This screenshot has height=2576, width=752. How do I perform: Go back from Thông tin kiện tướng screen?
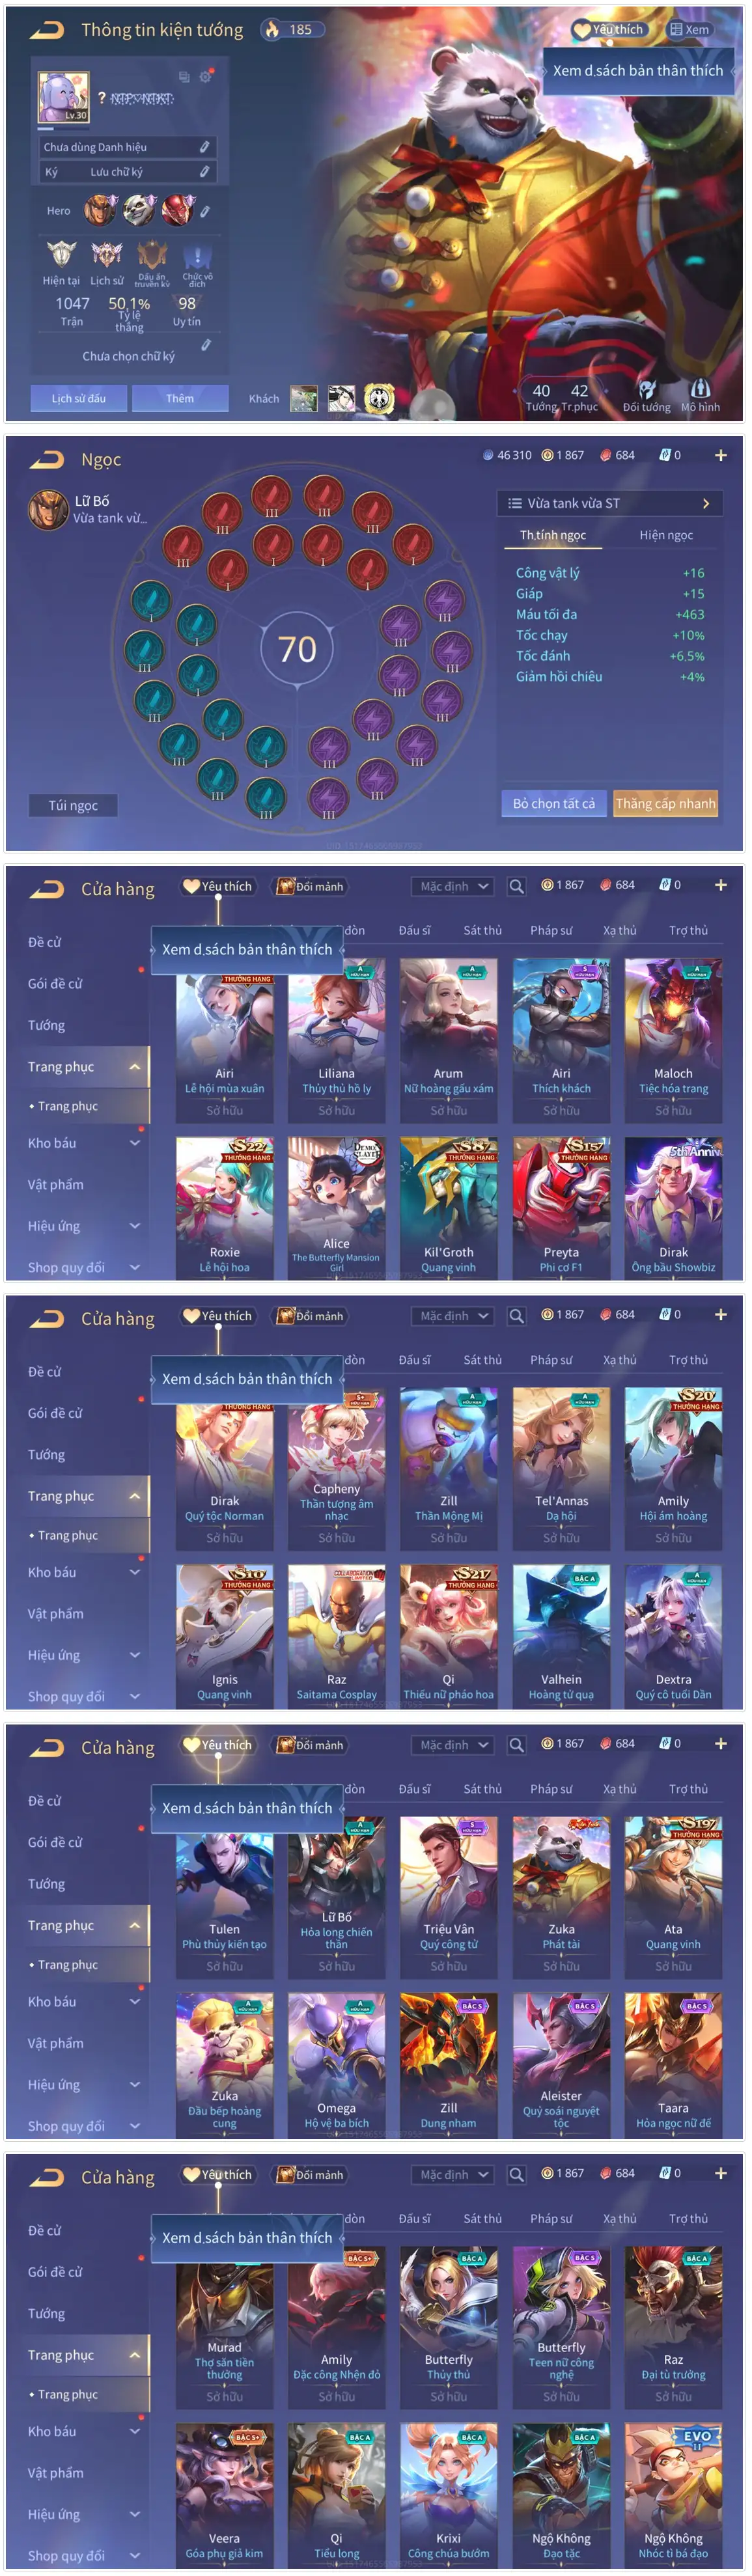pos(46,30)
